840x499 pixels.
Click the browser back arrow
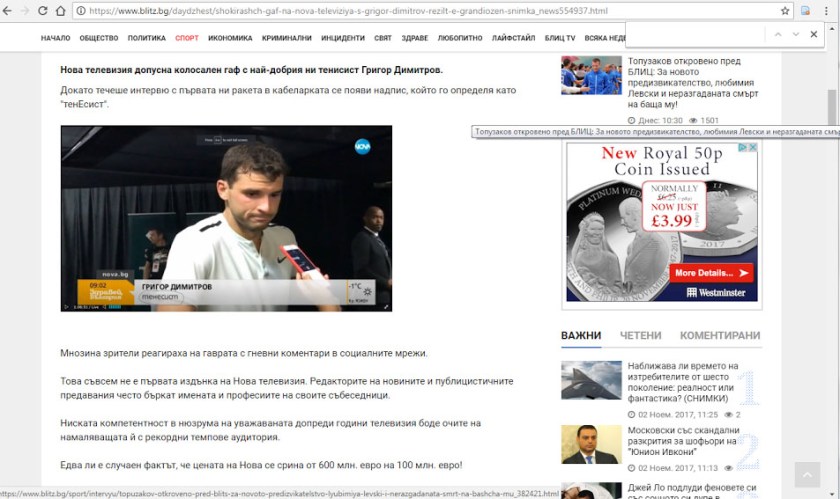click(x=8, y=10)
